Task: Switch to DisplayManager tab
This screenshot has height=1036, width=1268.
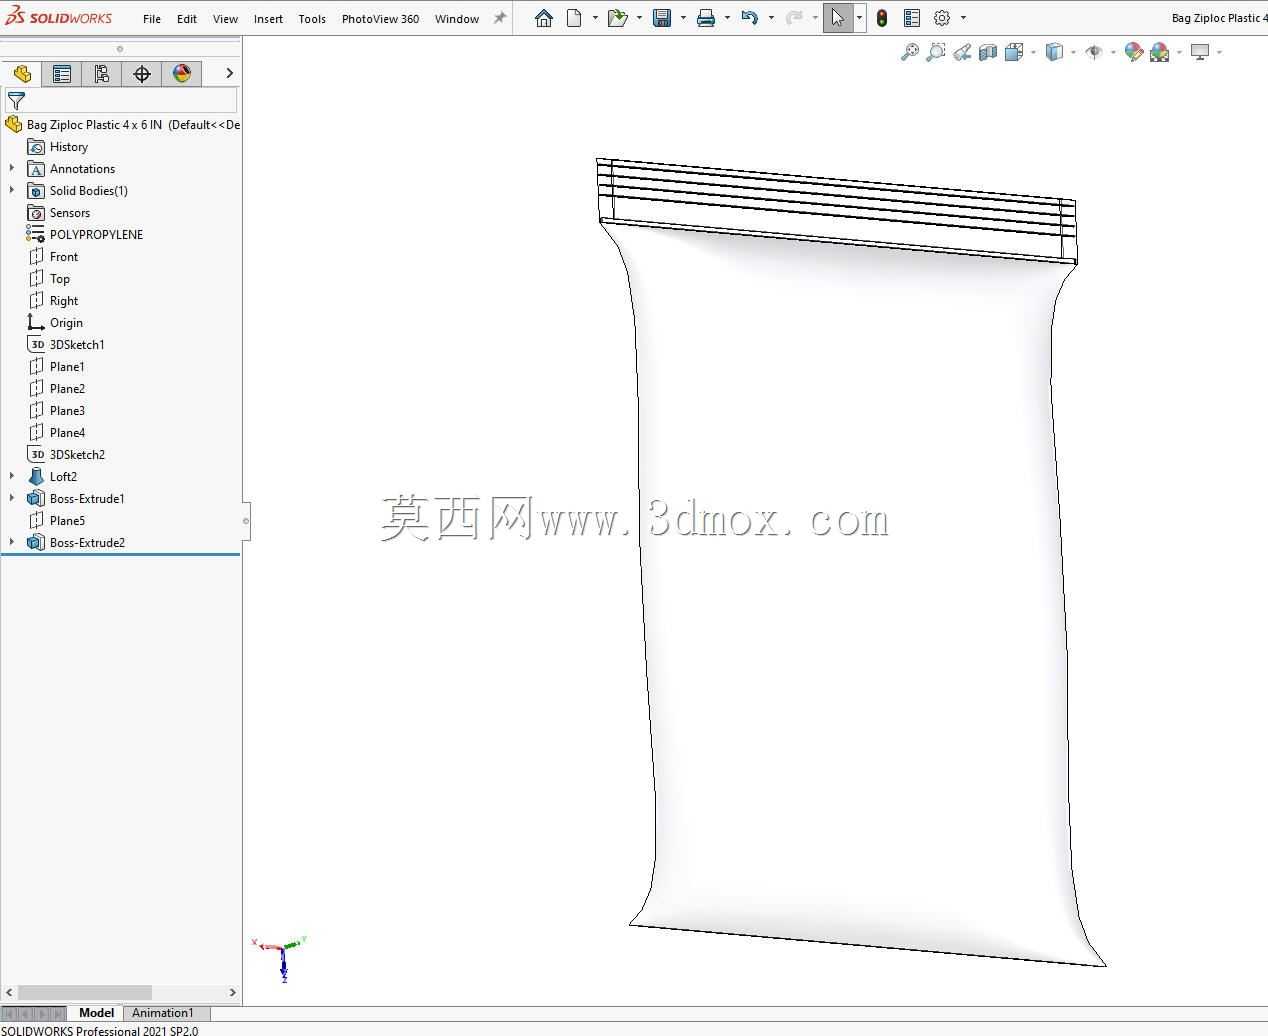Action: 182,74
